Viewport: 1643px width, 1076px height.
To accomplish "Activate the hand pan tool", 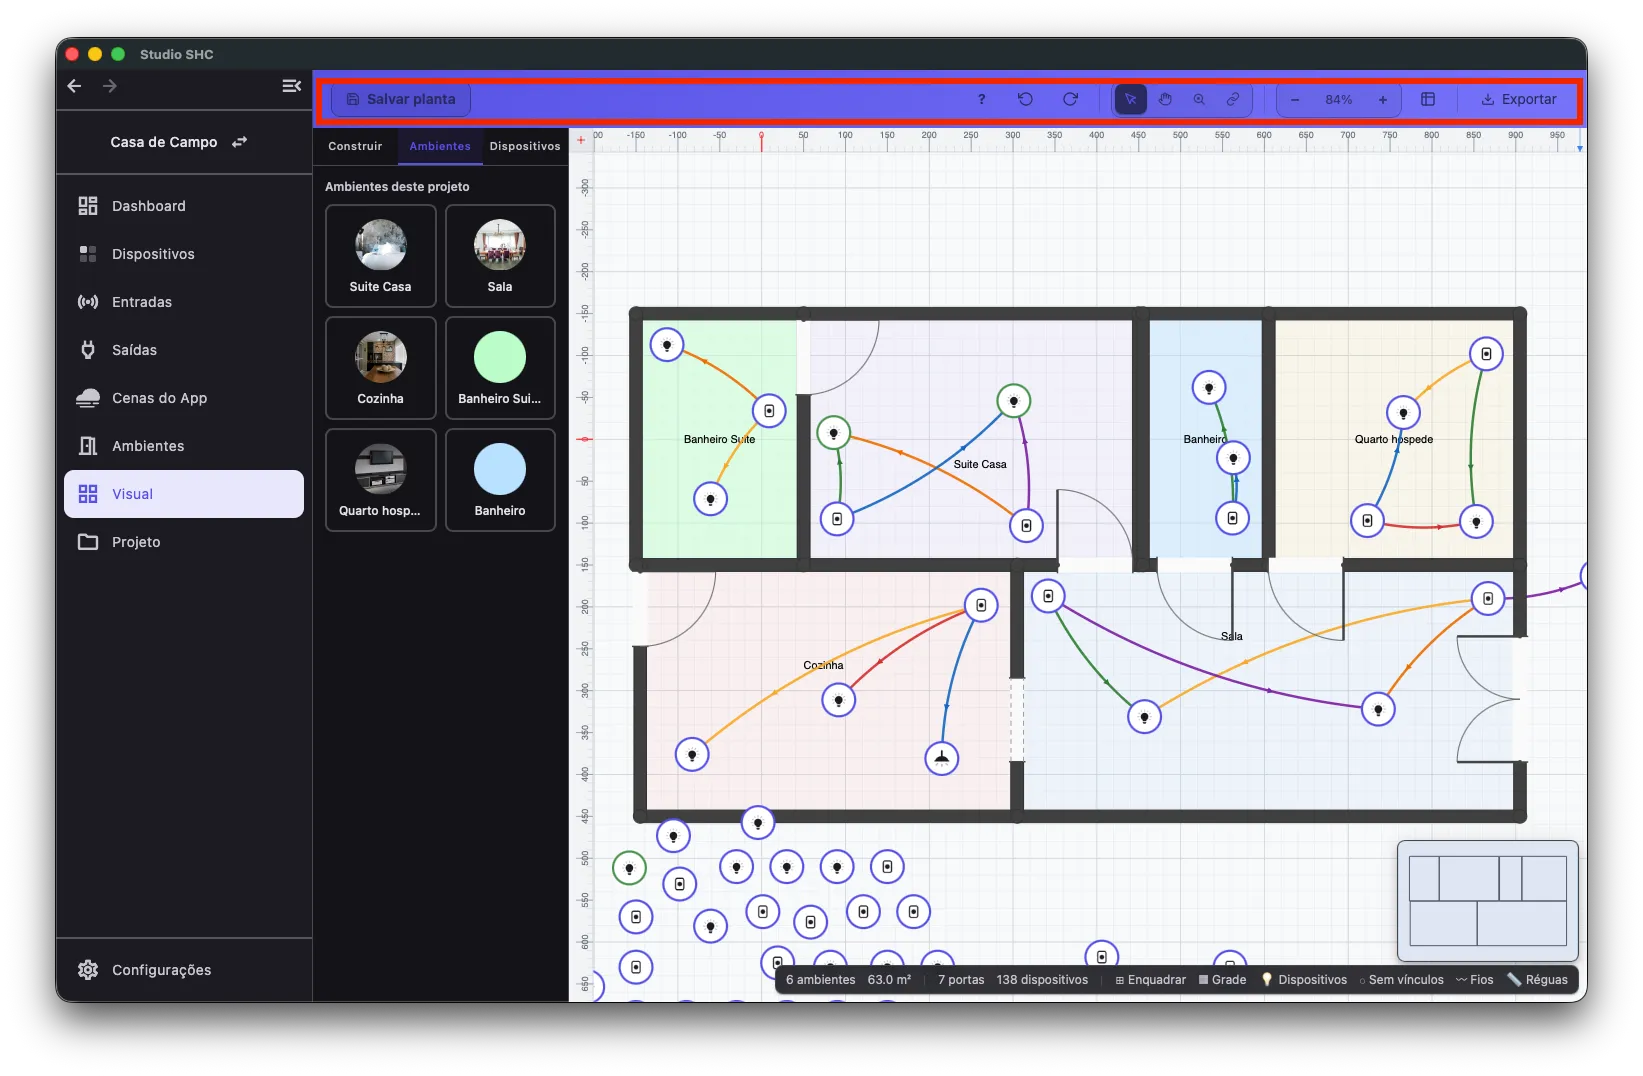I will (x=1165, y=99).
